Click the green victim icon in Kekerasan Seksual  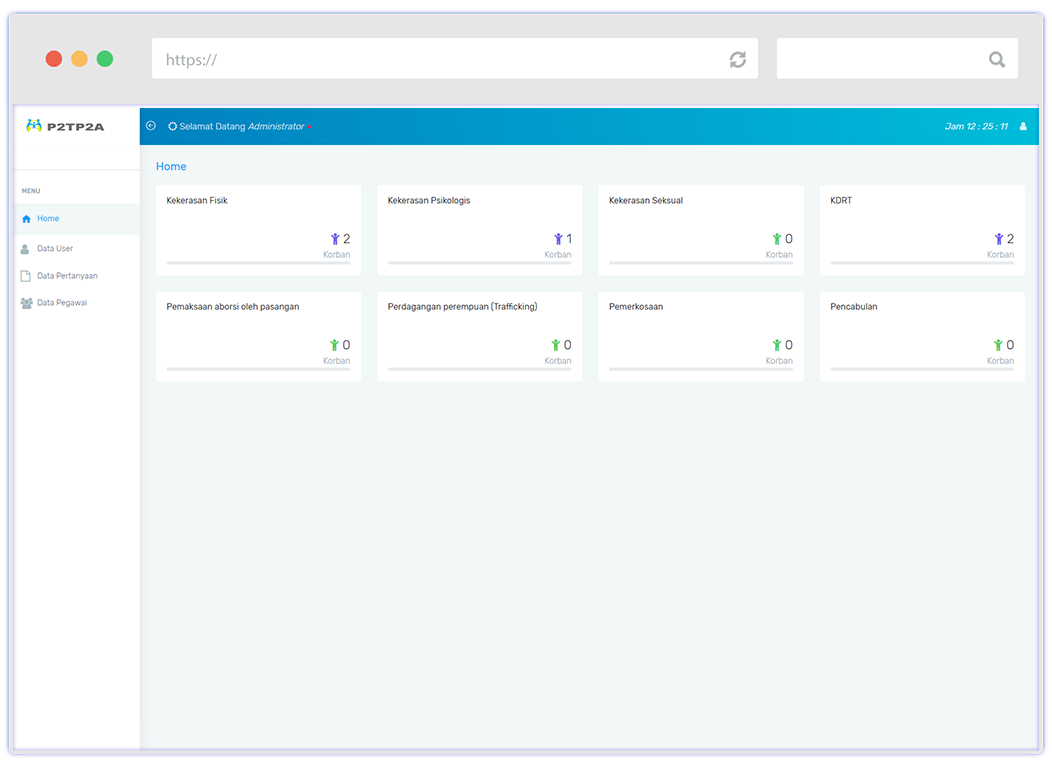point(777,239)
